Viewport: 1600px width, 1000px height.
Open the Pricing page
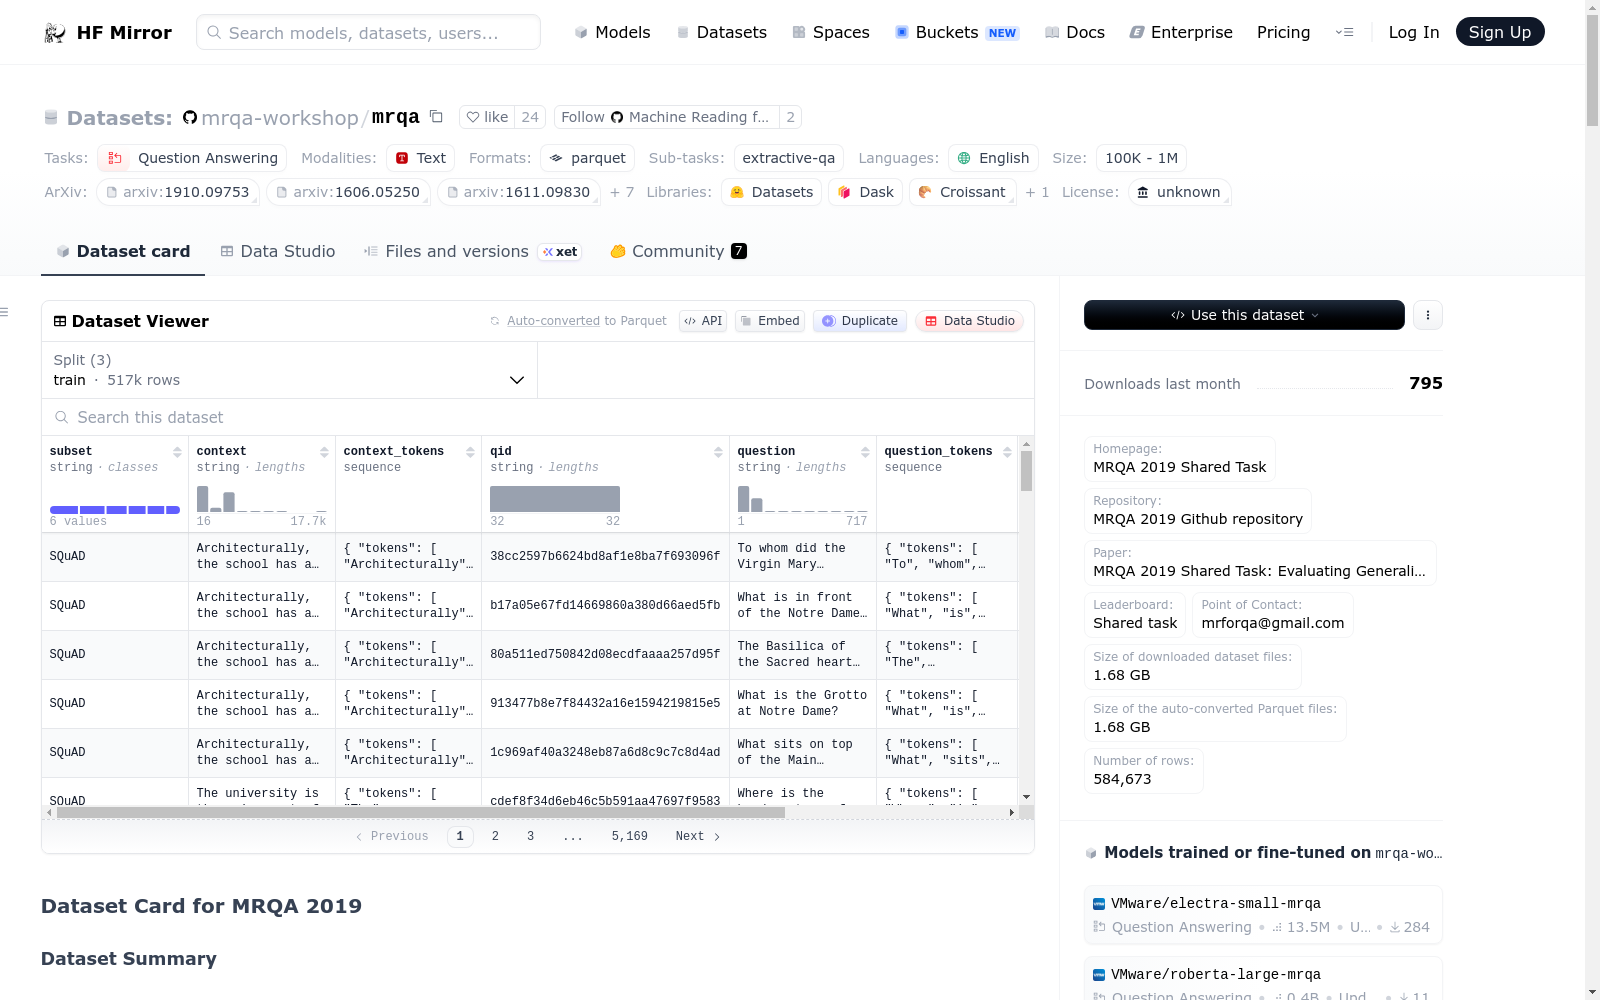coord(1283,32)
